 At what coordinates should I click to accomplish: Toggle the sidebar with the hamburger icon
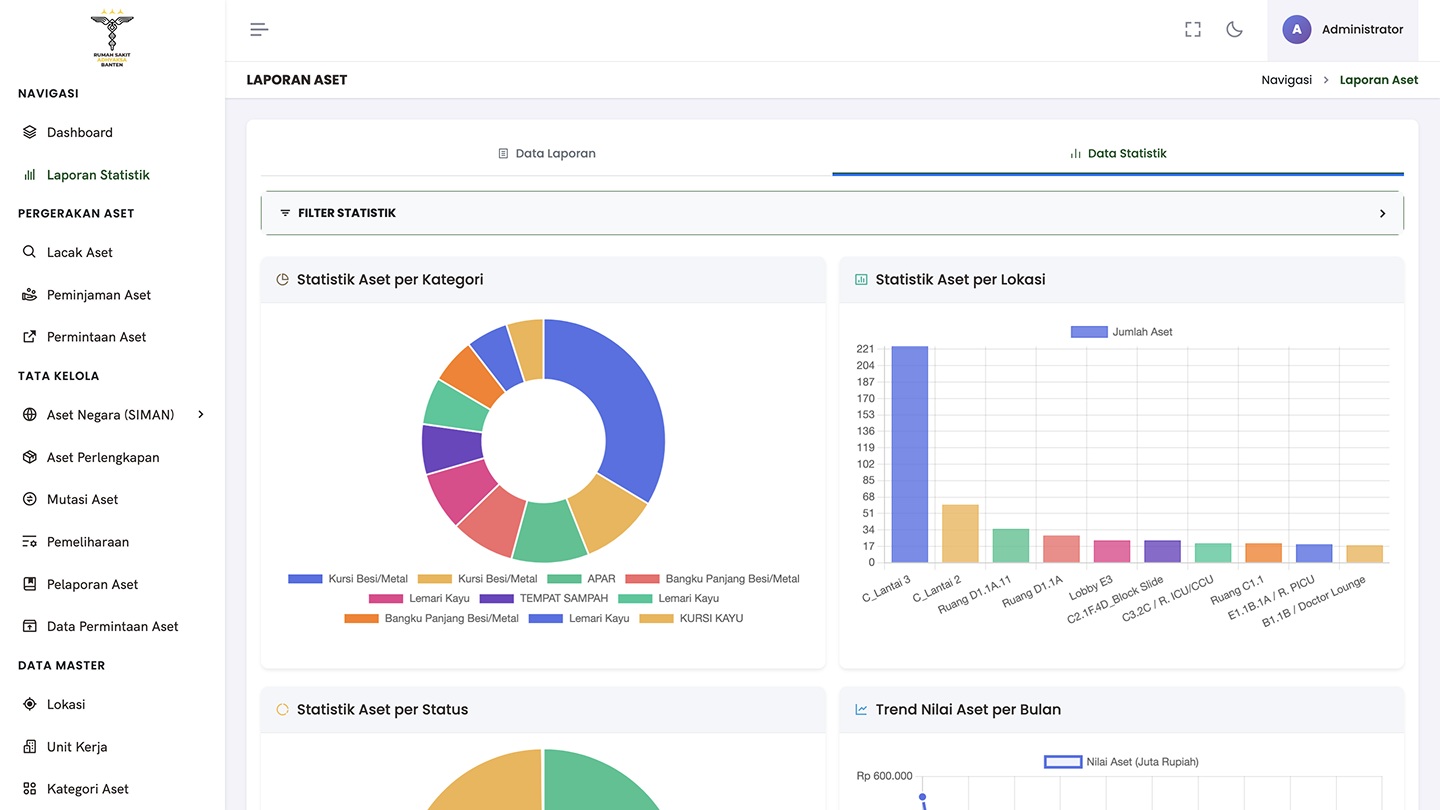[x=259, y=29]
